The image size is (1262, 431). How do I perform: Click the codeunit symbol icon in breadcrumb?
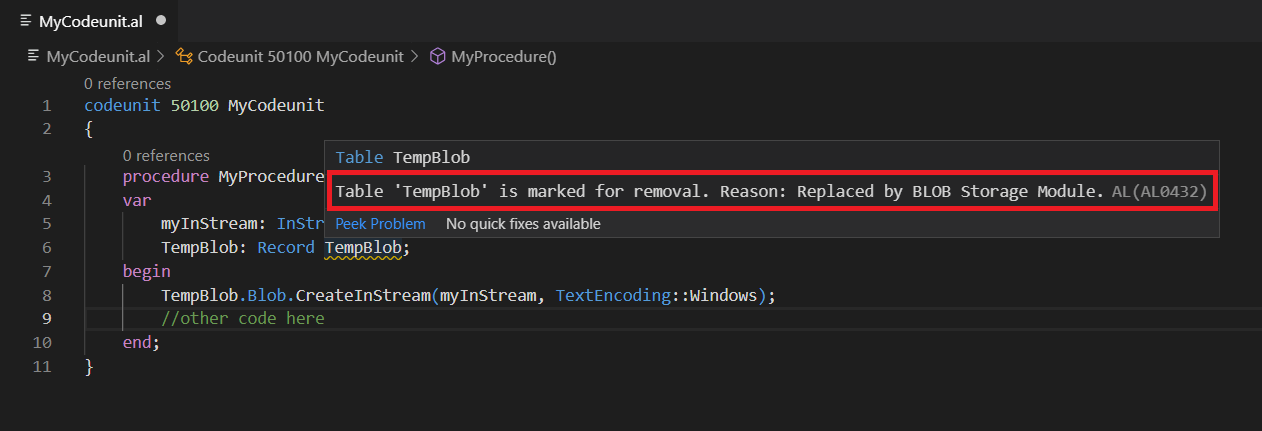click(184, 57)
